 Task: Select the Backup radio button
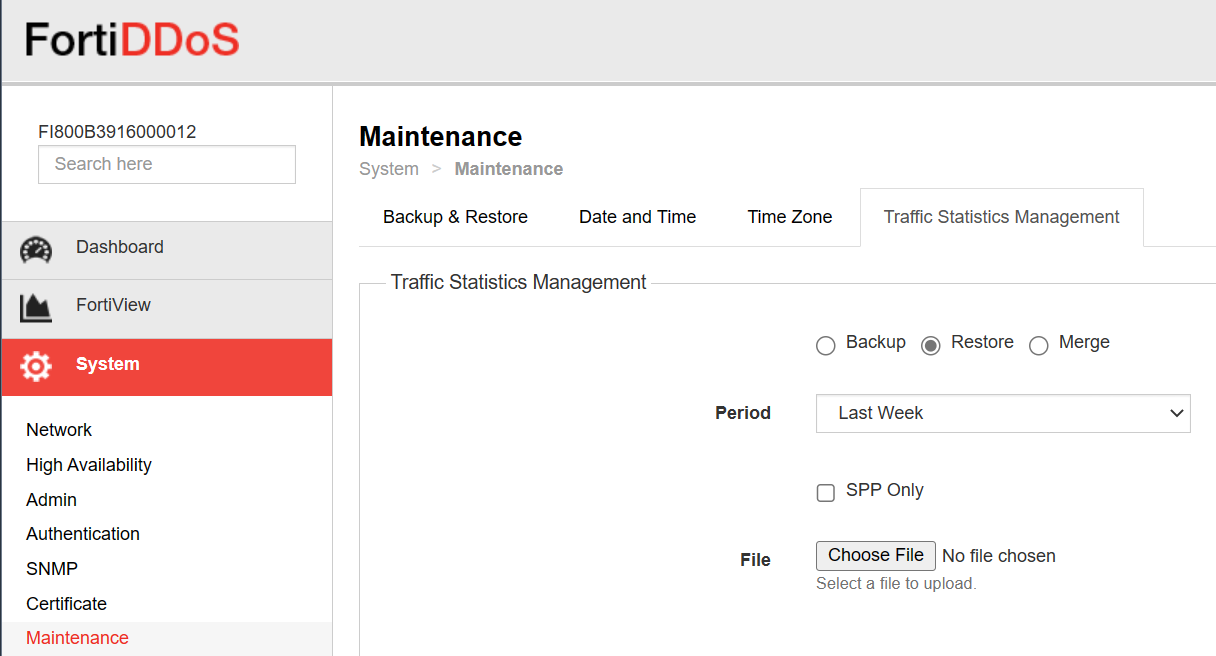[x=825, y=345]
